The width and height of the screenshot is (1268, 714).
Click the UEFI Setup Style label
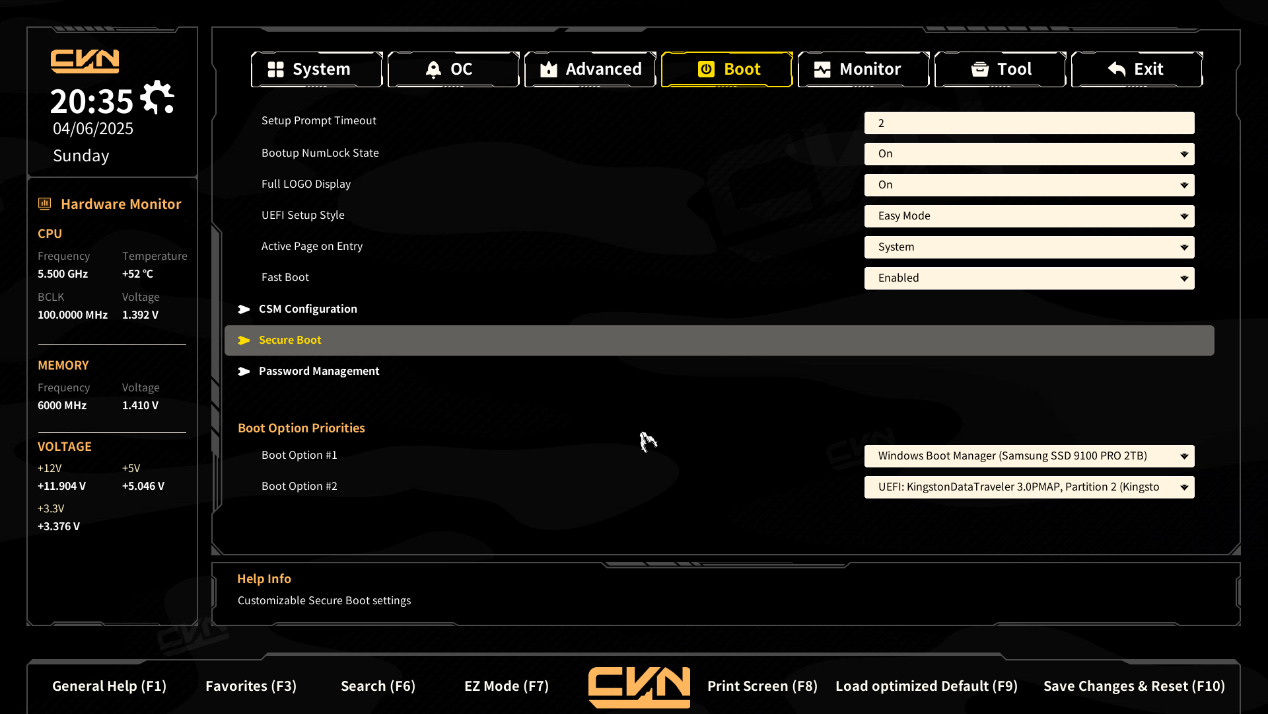303,215
